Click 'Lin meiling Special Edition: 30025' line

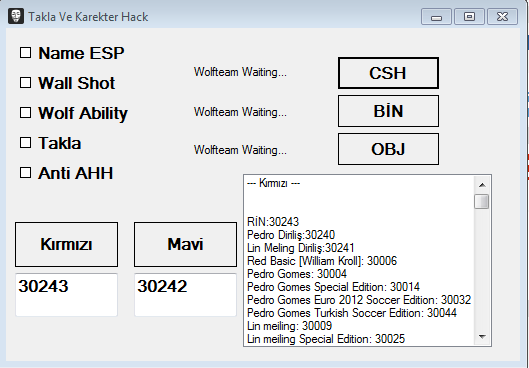point(326,339)
